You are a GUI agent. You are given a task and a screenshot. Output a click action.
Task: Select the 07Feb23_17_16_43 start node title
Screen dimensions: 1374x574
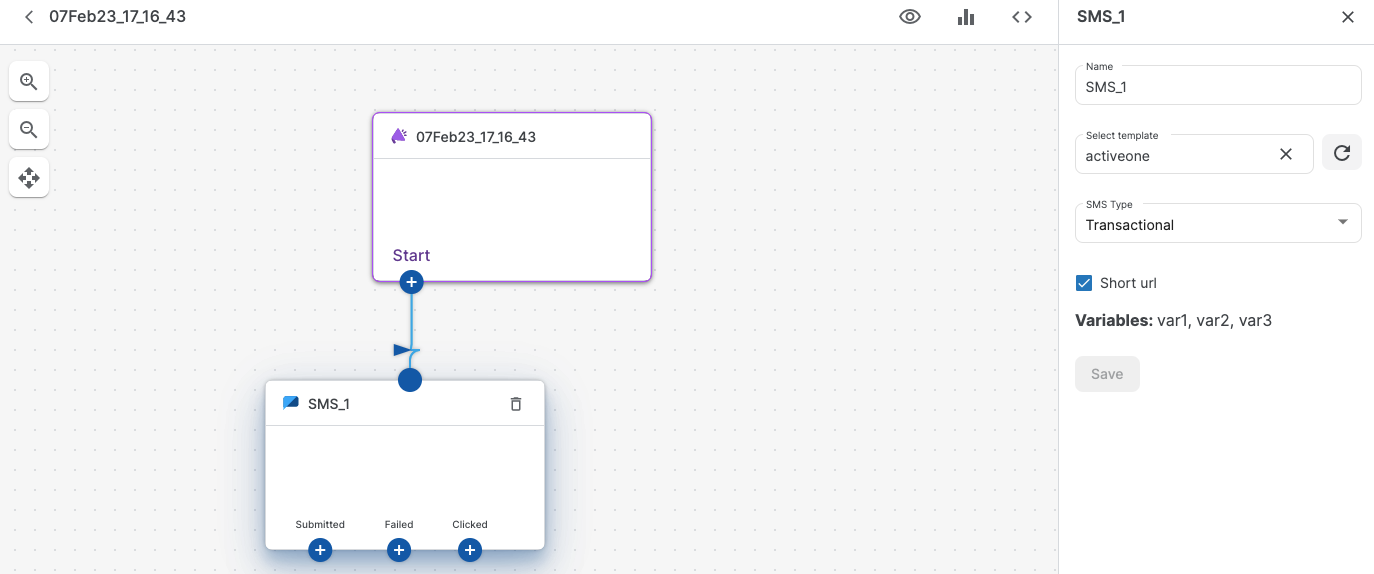coord(476,137)
